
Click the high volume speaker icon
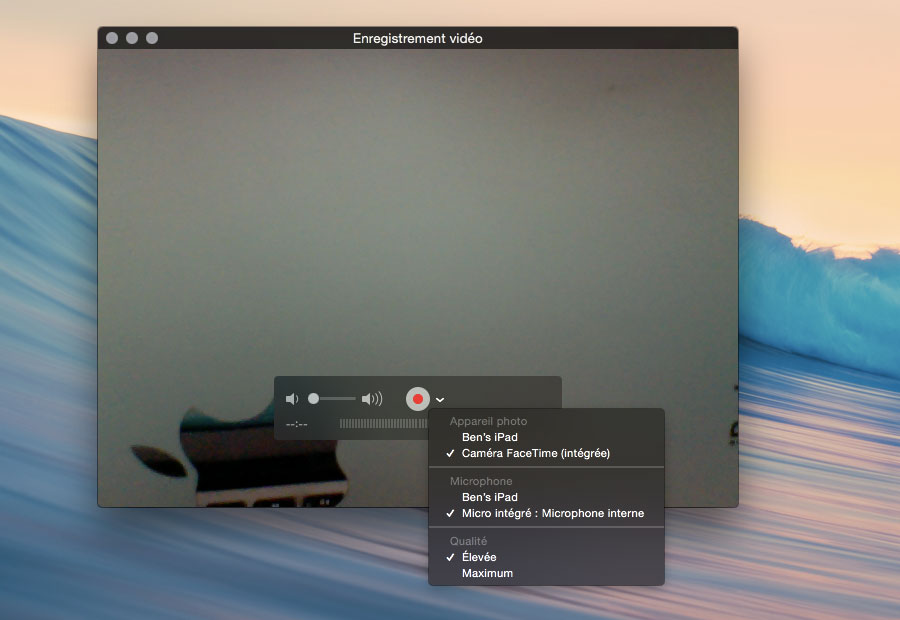point(372,399)
